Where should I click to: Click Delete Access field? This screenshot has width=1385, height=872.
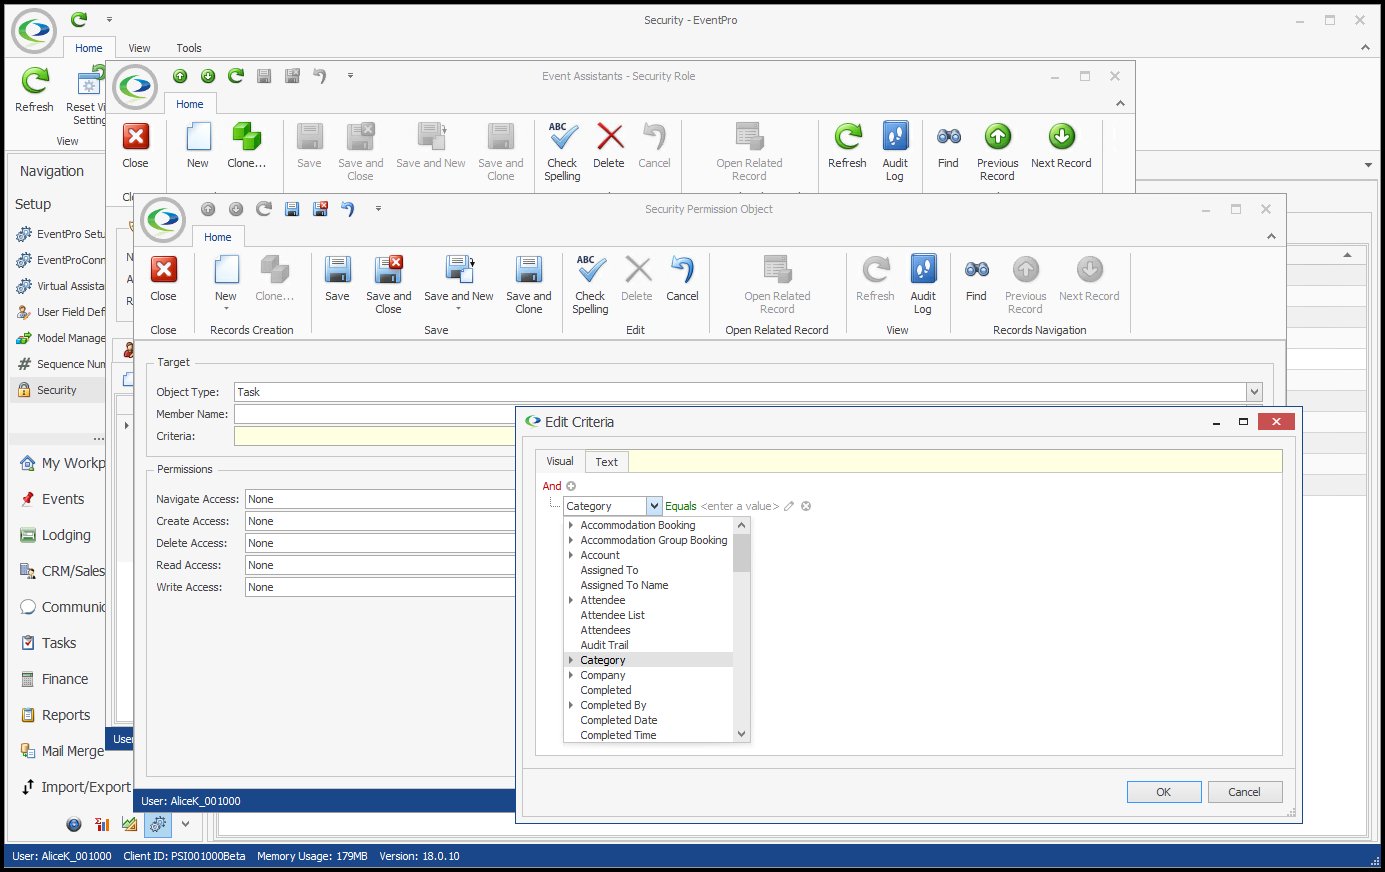[380, 543]
